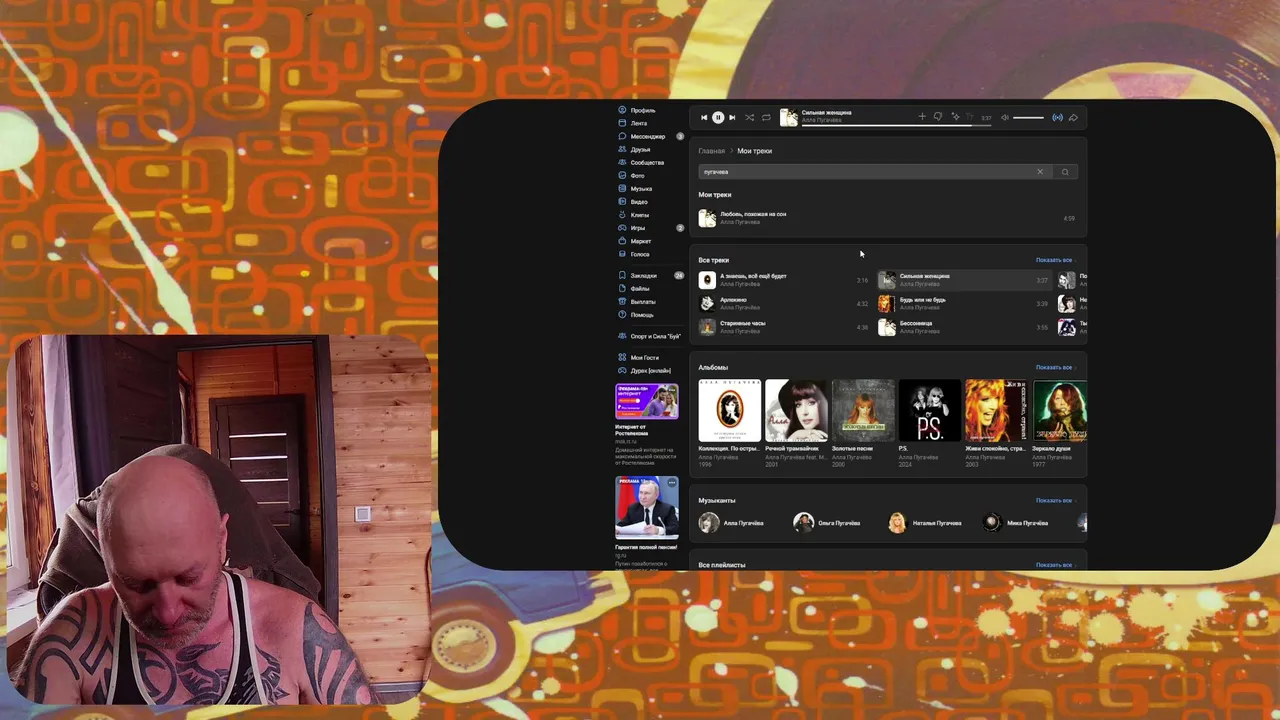Viewport: 1280px width, 720px height.
Task: Open album P.S. from 2024
Action: (x=930, y=410)
